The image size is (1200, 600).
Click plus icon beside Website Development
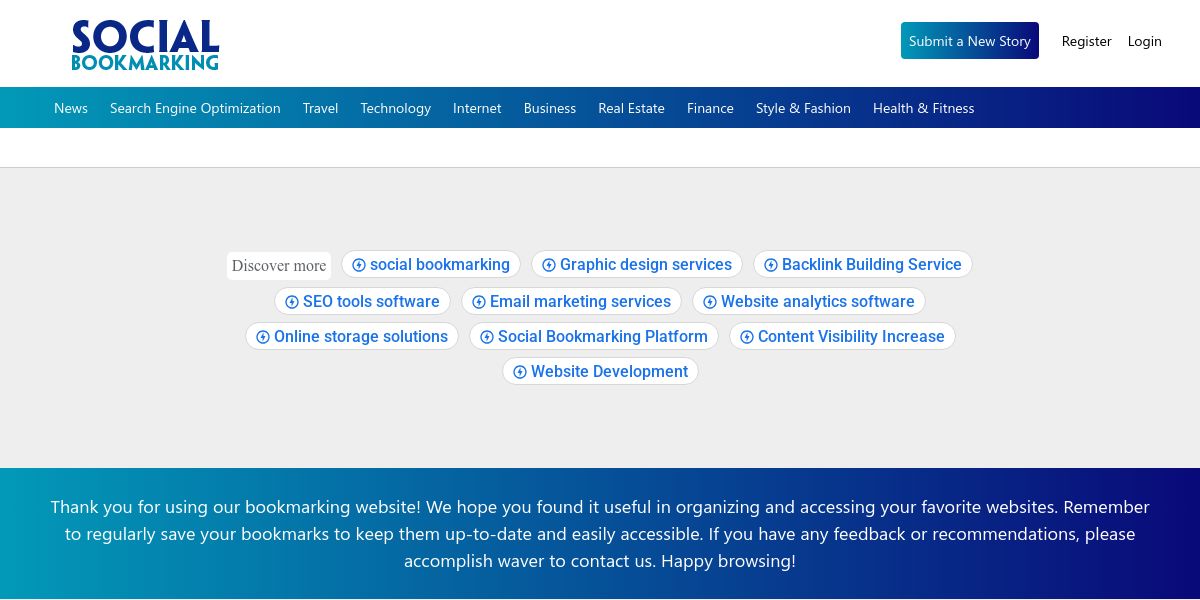[520, 372]
